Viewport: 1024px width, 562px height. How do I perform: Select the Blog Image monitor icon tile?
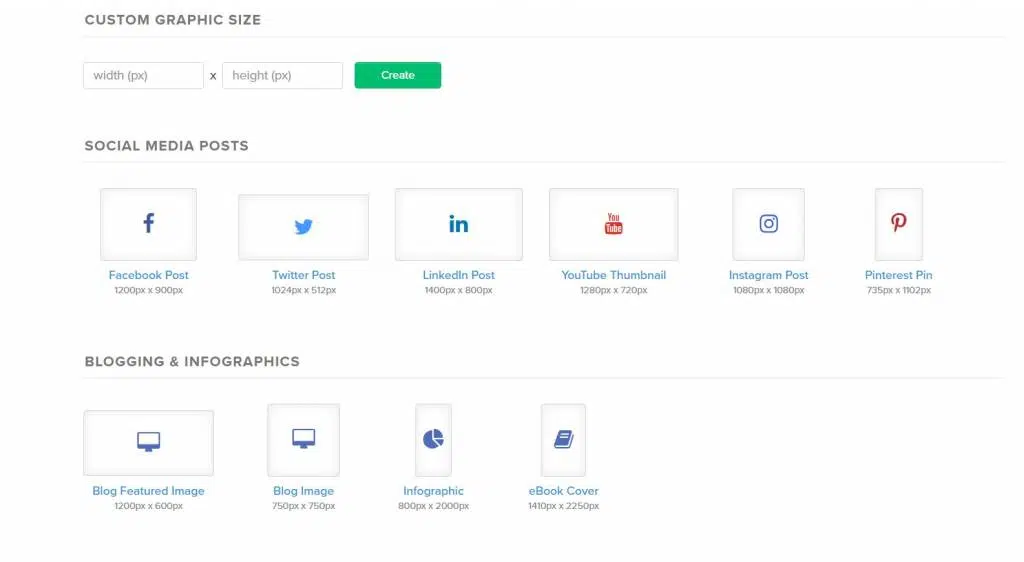click(x=303, y=440)
